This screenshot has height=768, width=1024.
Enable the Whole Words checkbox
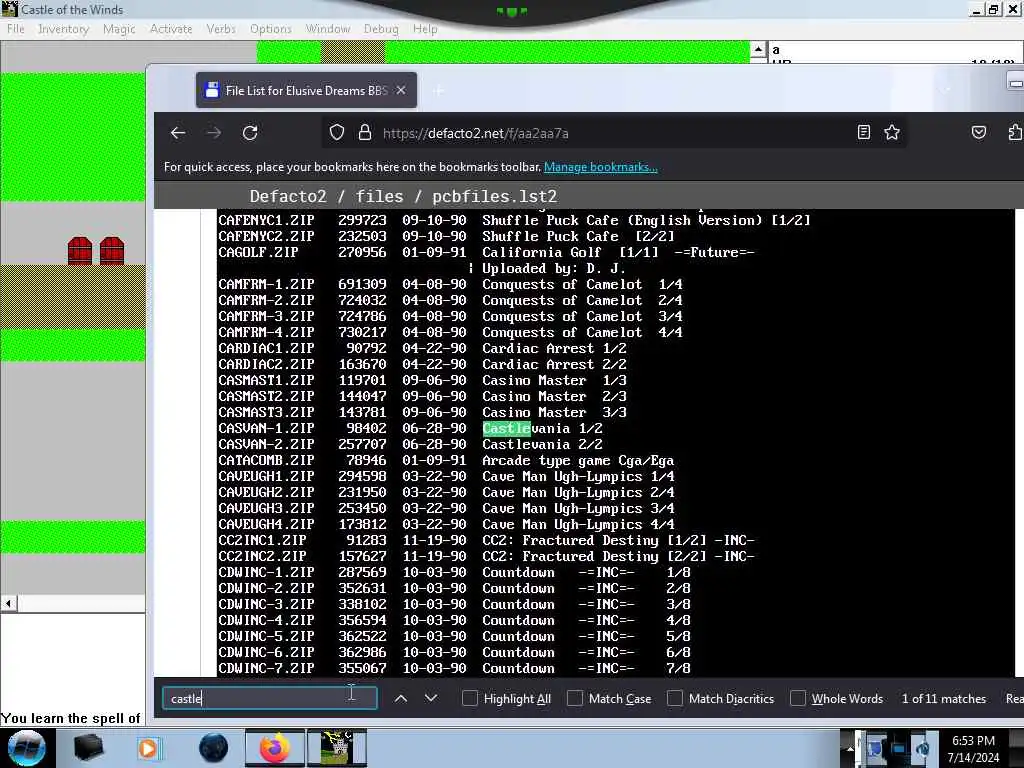click(x=797, y=698)
